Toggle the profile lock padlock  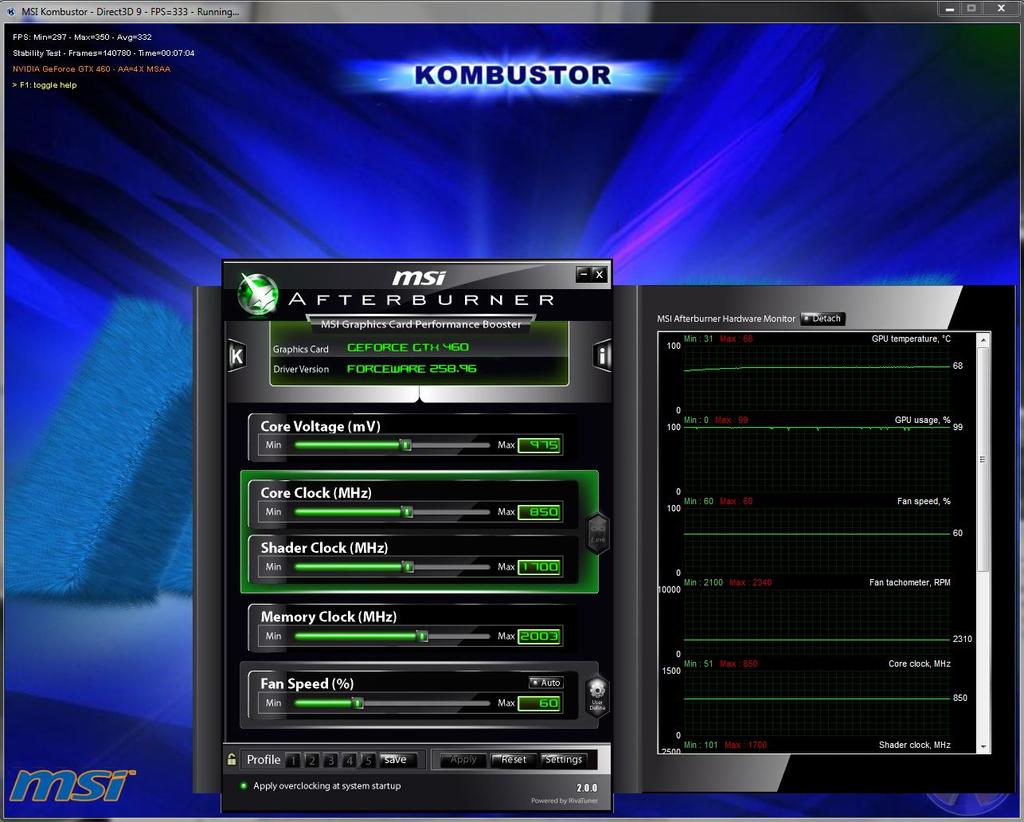[x=231, y=759]
